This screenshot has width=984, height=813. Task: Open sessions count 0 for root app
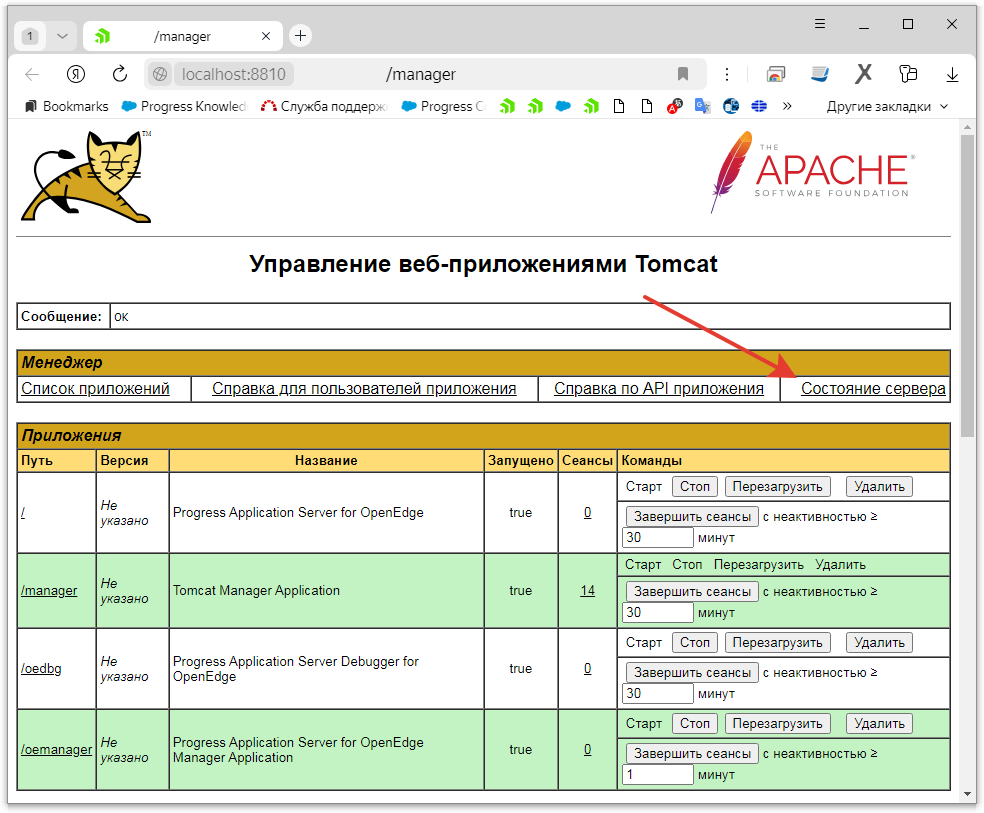pos(587,513)
